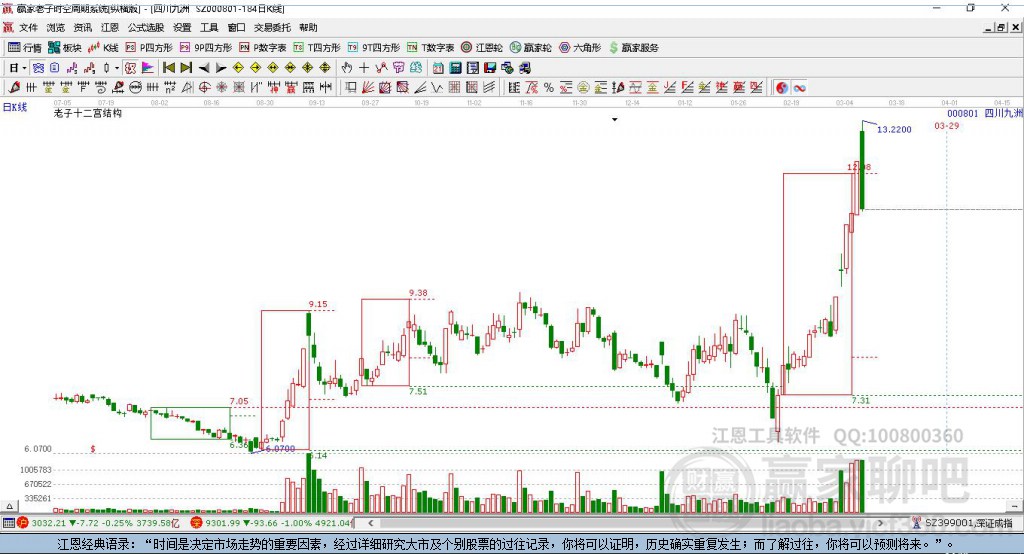Image resolution: width=1024 pixels, height=554 pixels.
Task: Toggle the colored flag indicator icon
Action: [148, 68]
